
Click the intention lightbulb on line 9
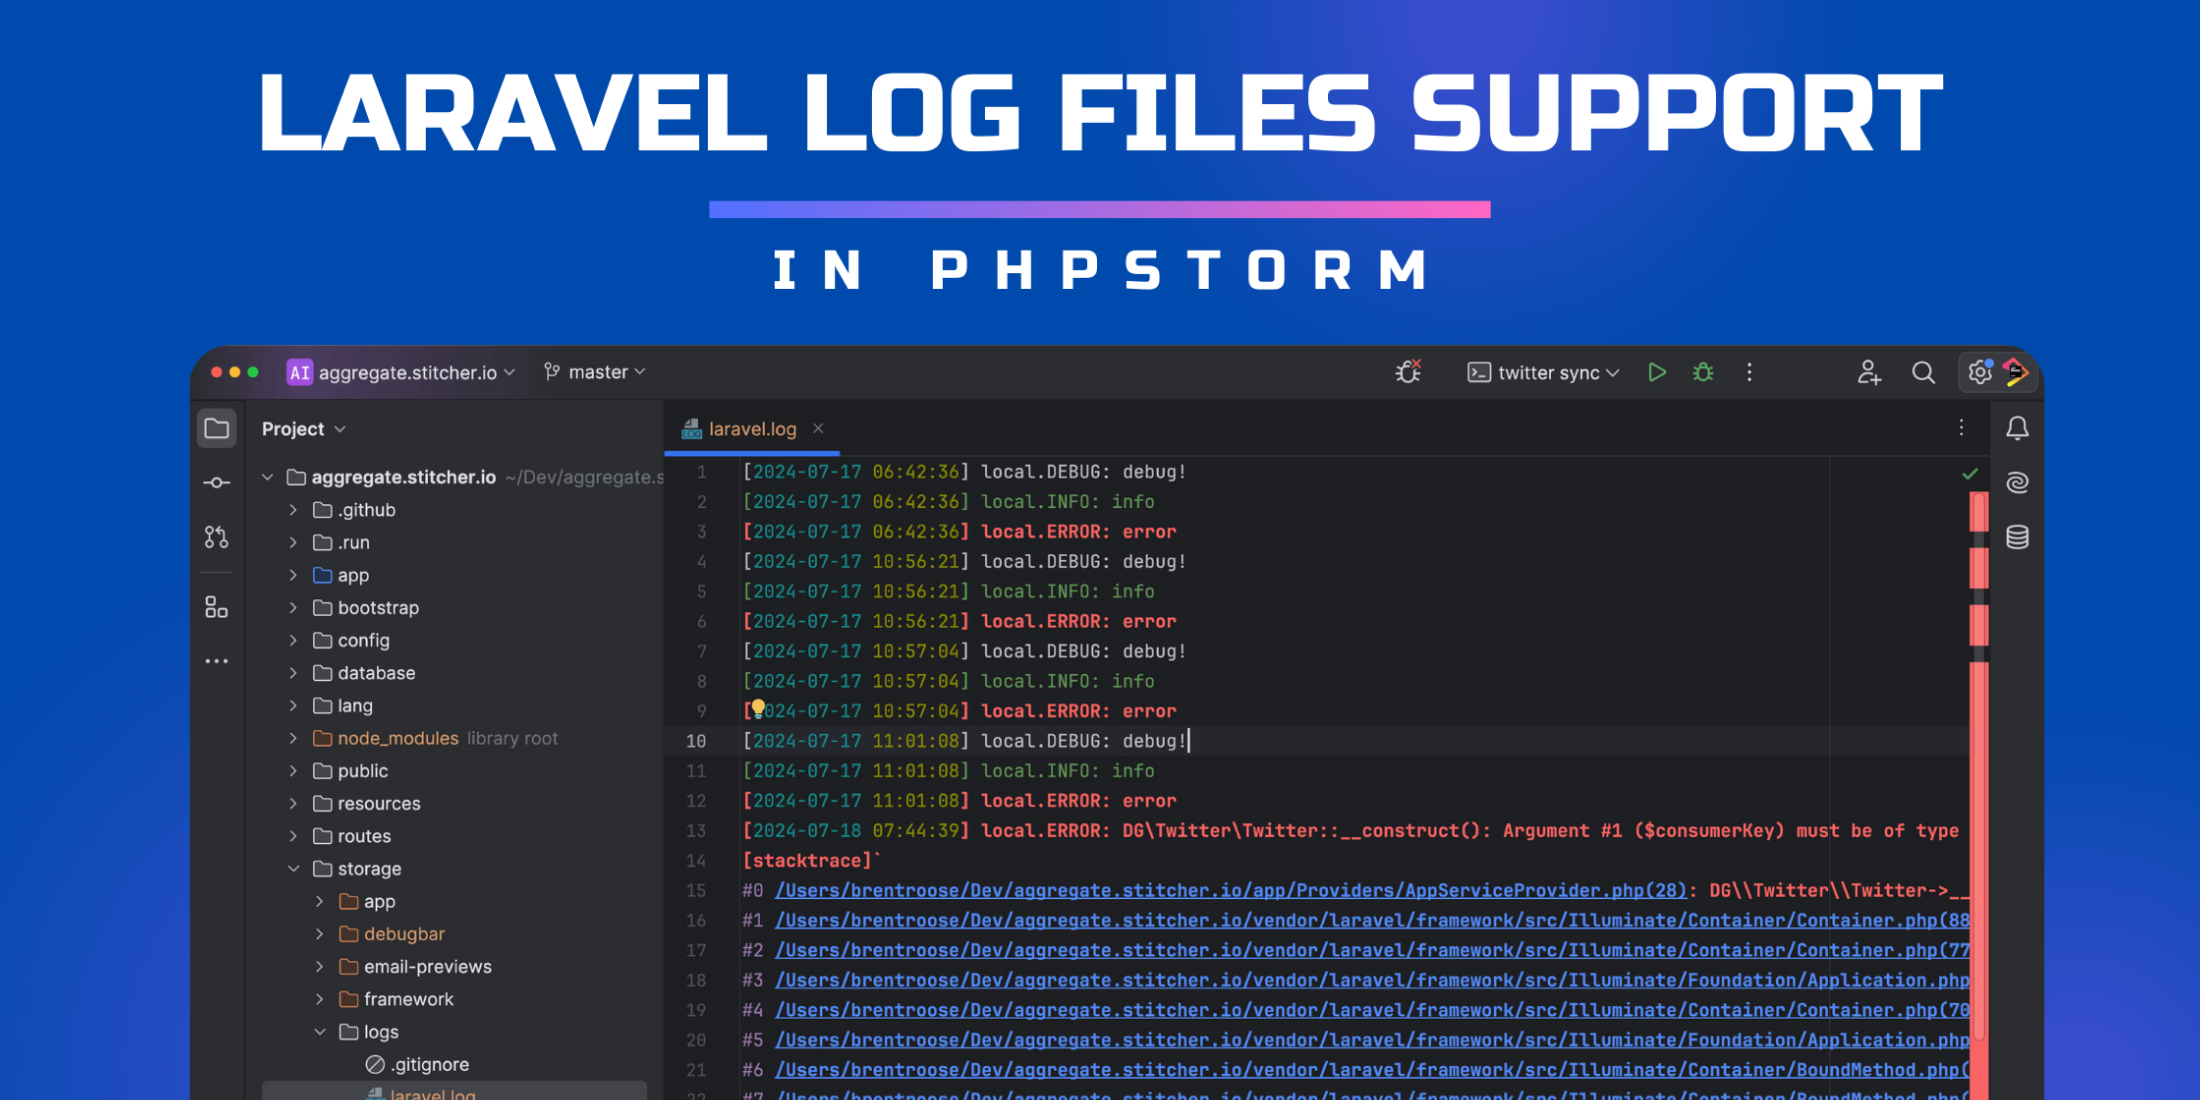pos(758,708)
